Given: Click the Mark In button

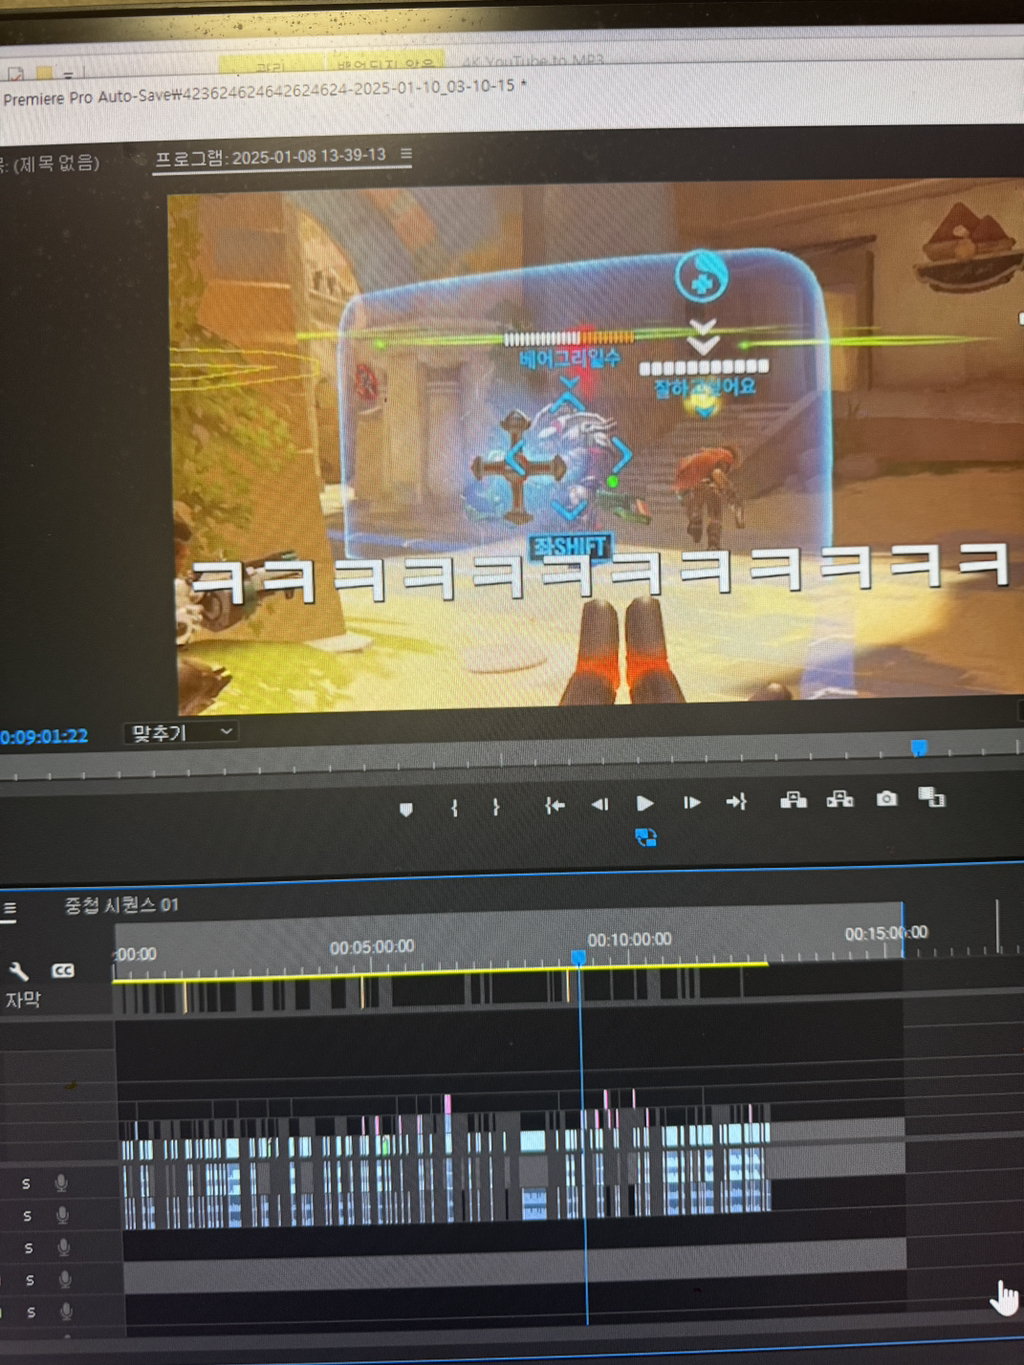Looking at the screenshot, I should 454,808.
